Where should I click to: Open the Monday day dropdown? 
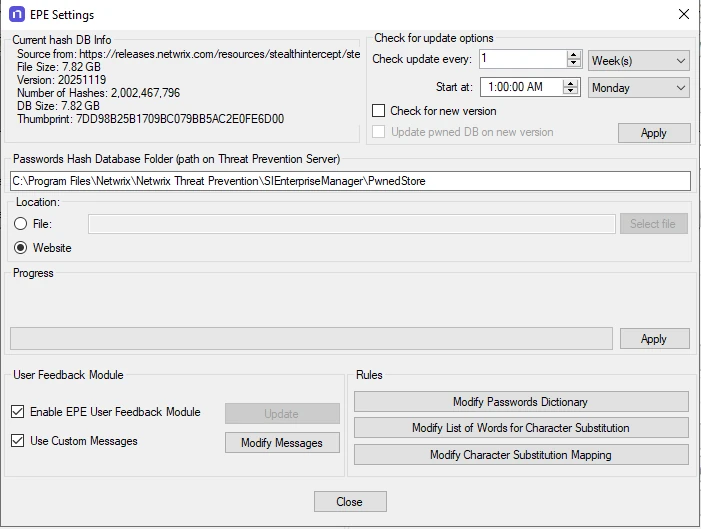638,88
